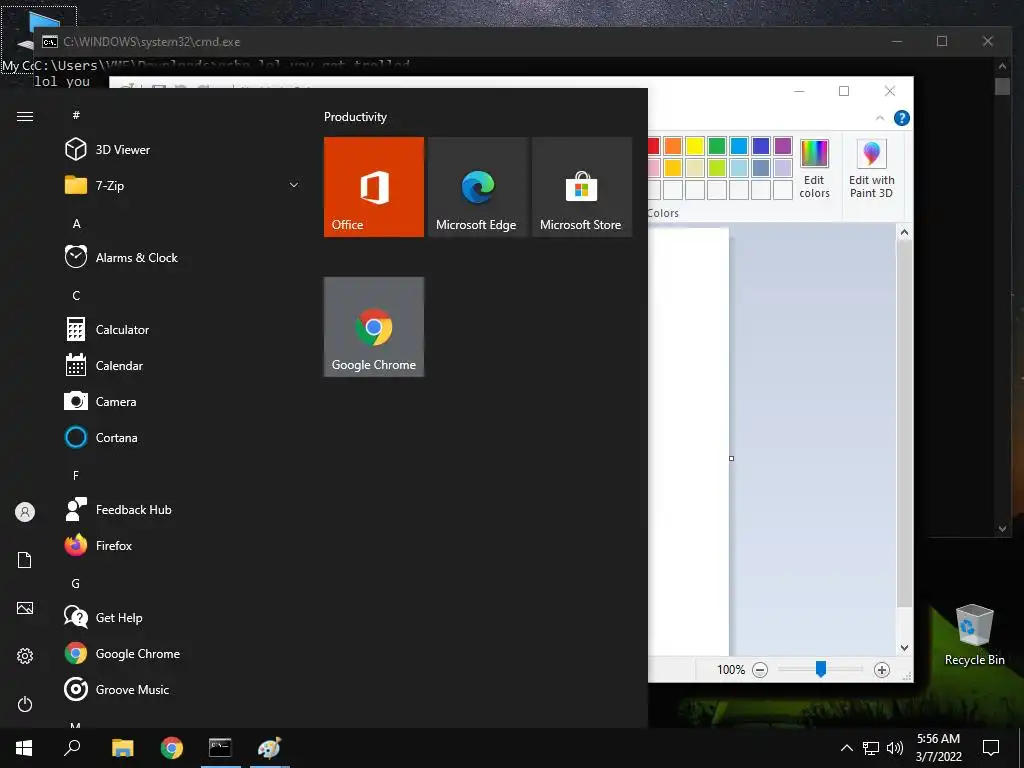Viewport: 1024px width, 768px height.
Task: Open Pictures from Start sidebar
Action: click(25, 608)
